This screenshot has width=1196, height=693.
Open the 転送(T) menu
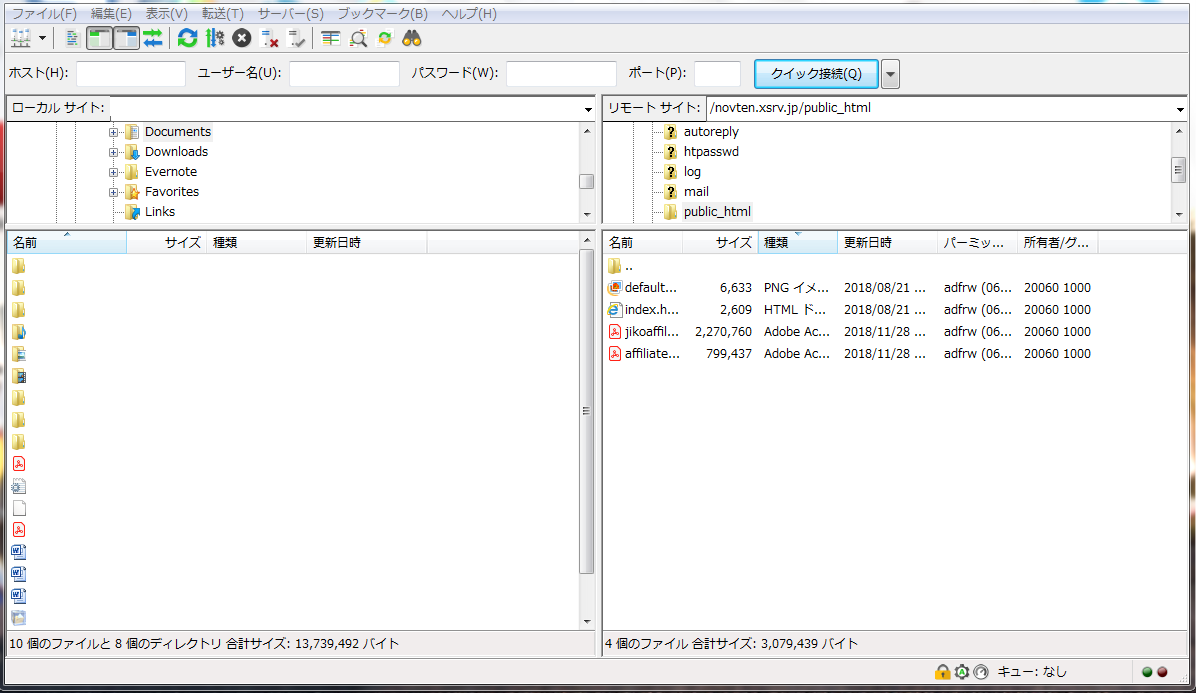pos(221,14)
